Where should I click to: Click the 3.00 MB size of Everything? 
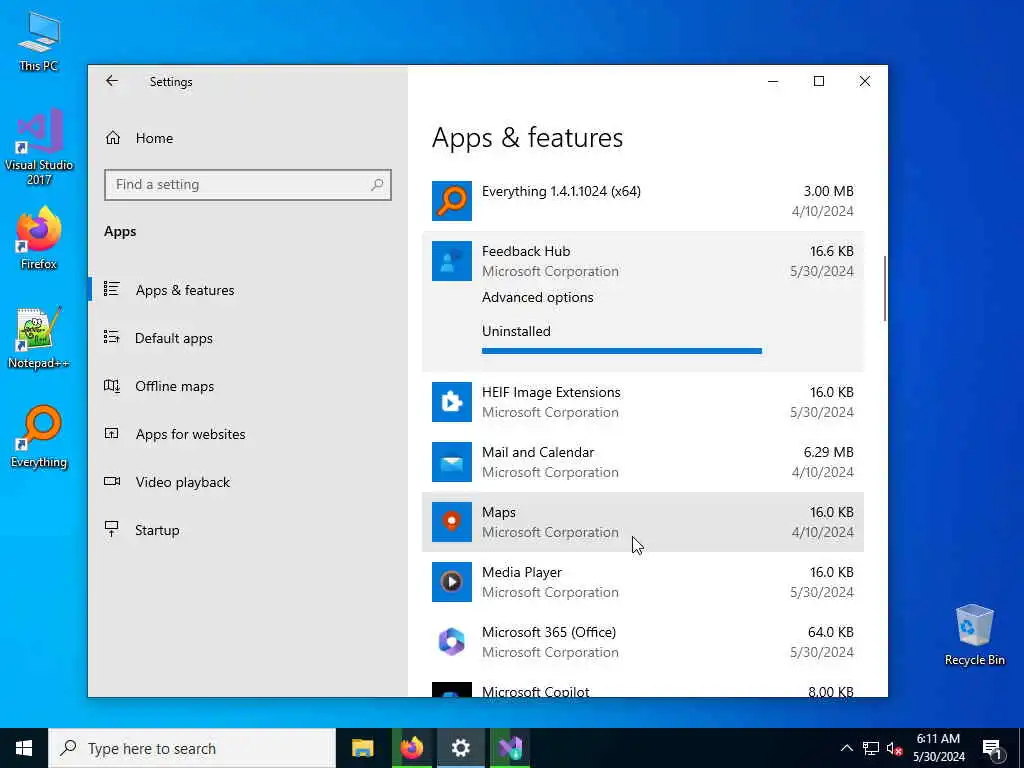point(828,191)
